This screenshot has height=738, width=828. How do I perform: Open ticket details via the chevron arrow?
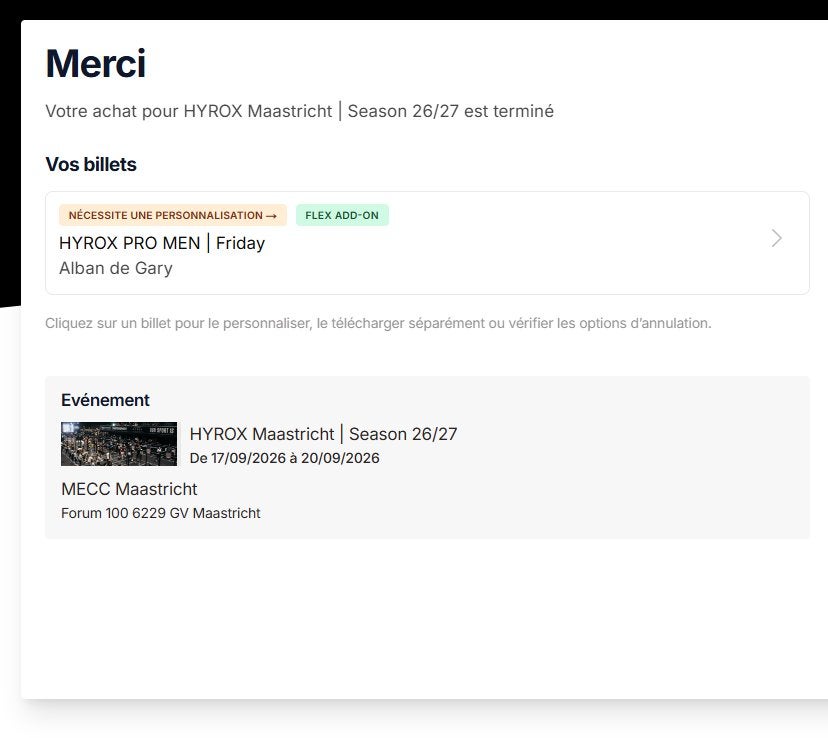pos(776,239)
